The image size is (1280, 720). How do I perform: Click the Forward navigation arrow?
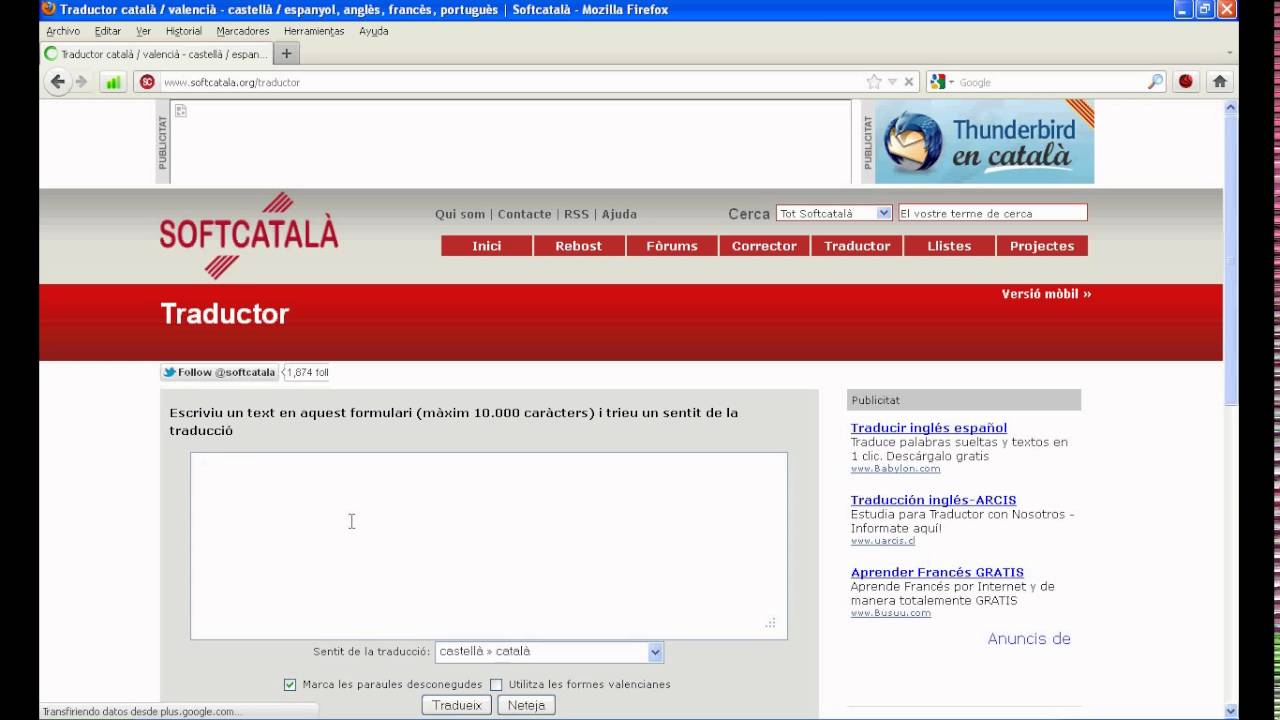82,82
